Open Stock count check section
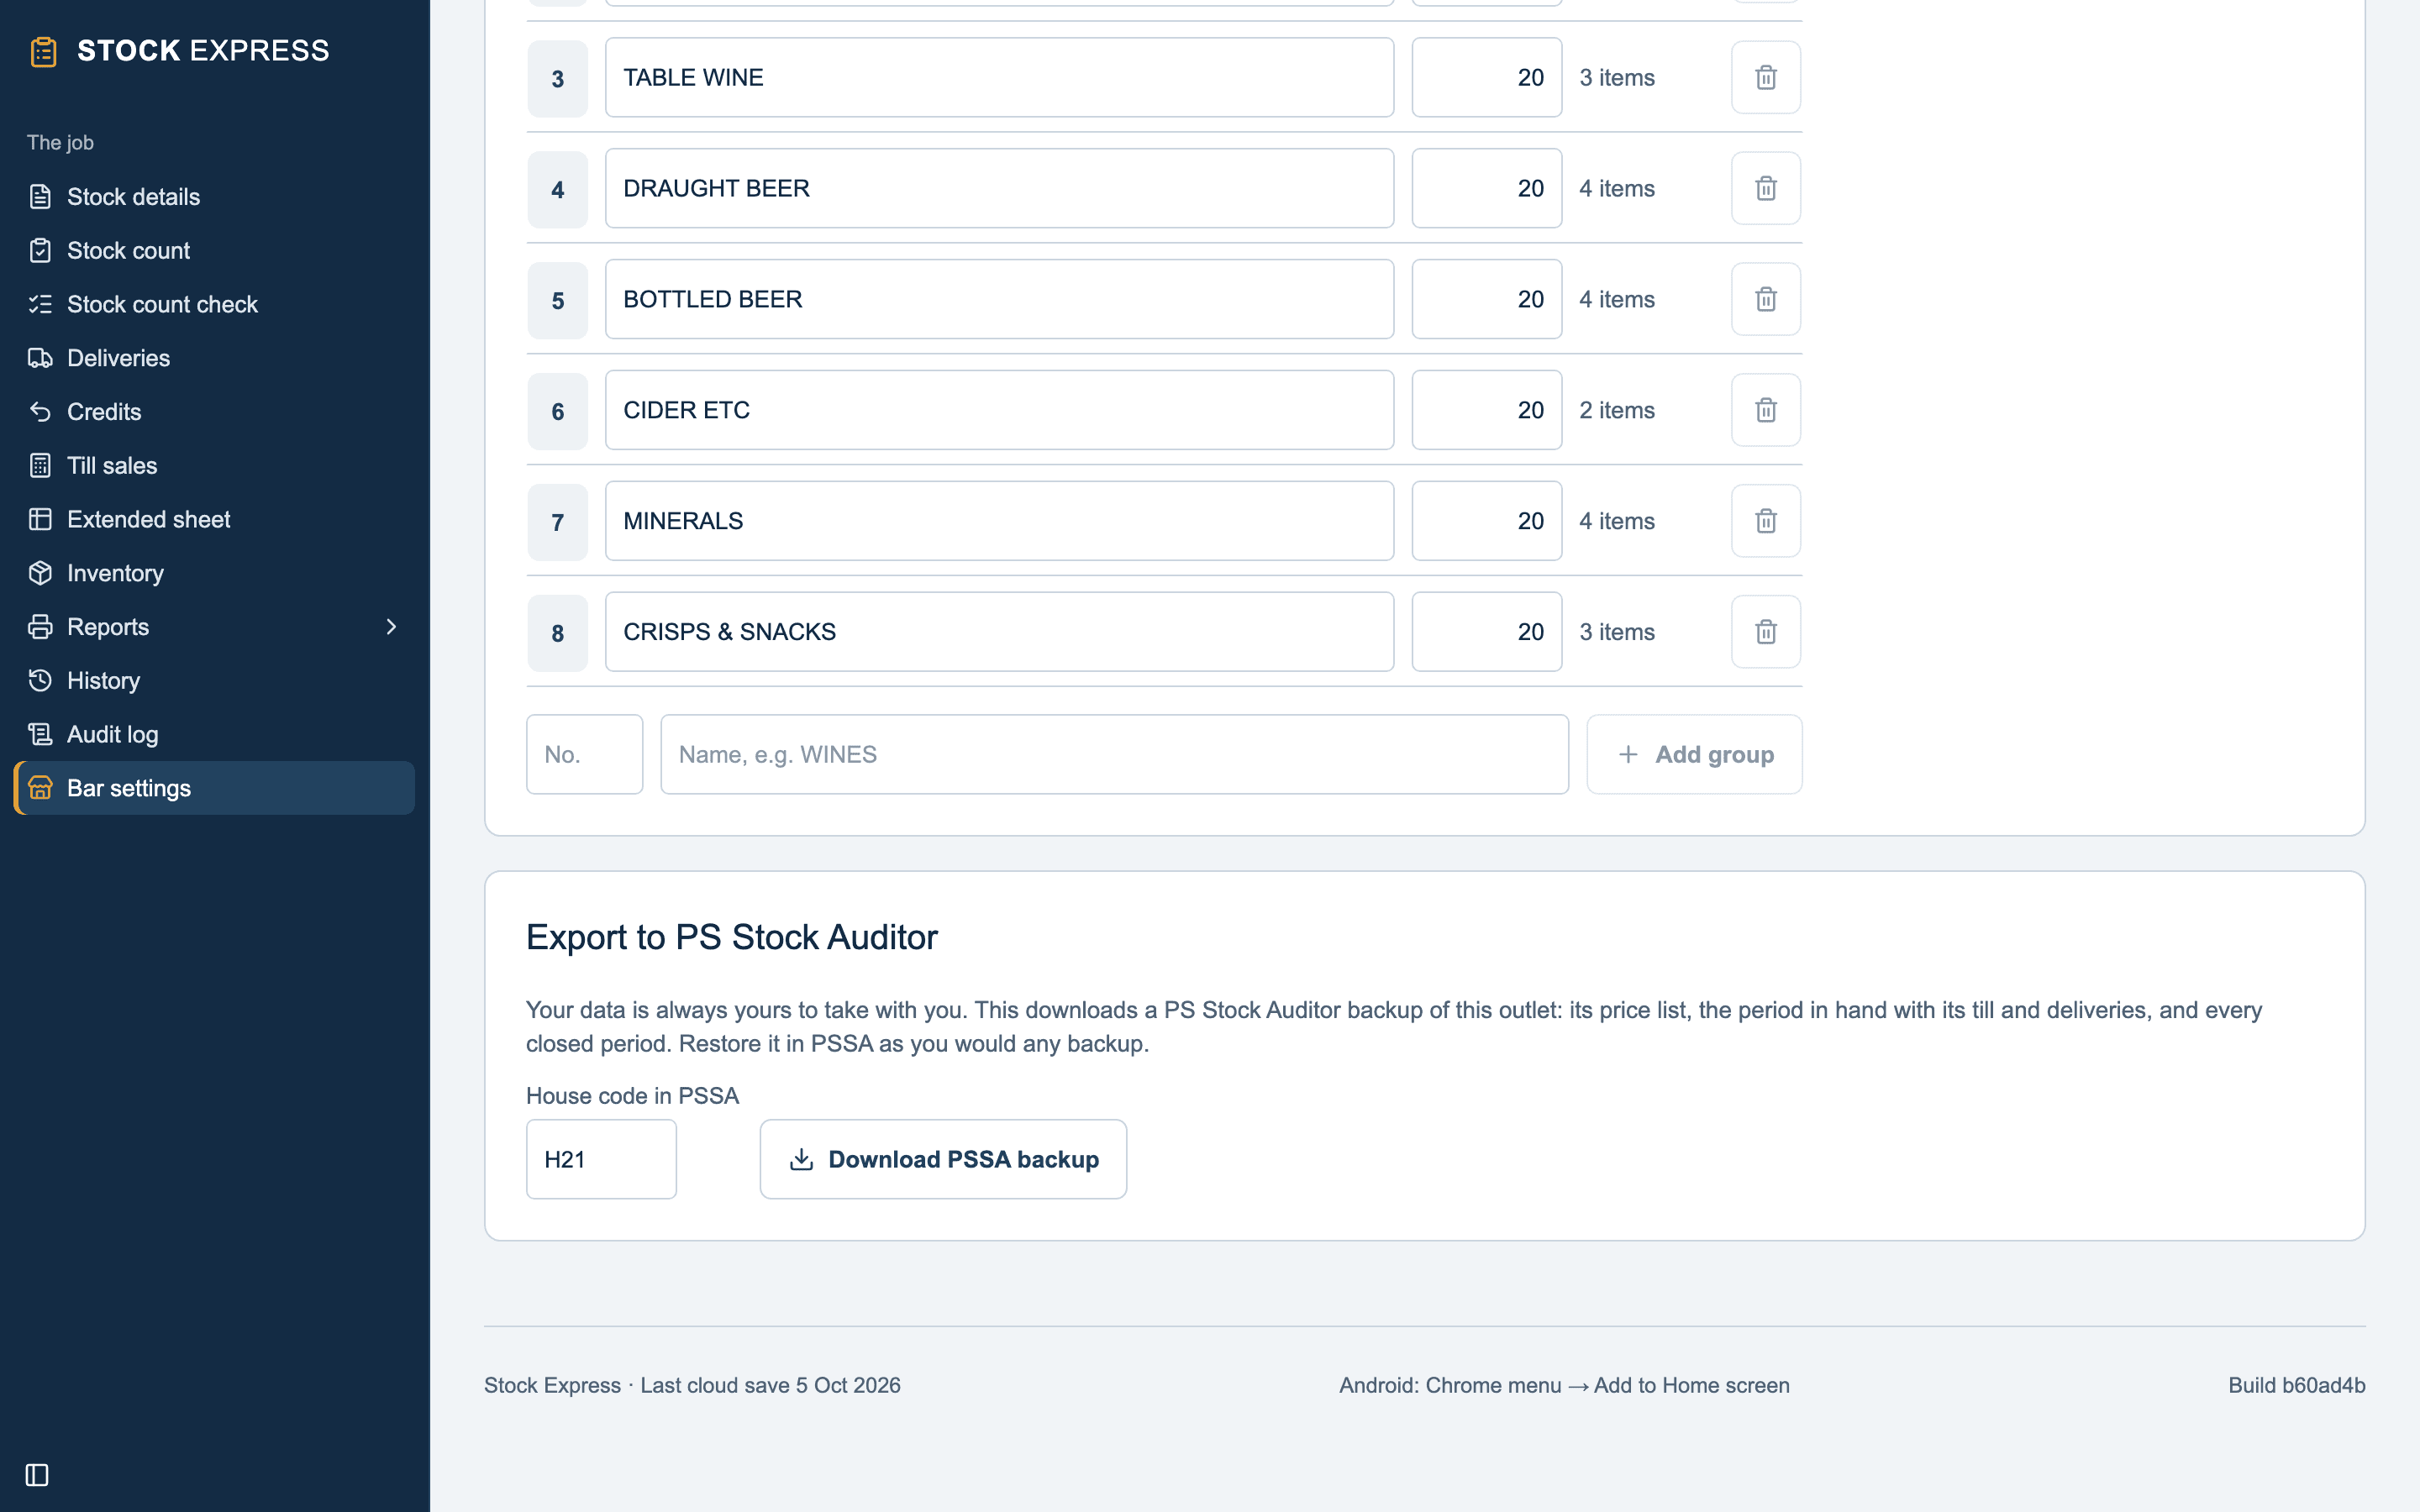 [214, 304]
